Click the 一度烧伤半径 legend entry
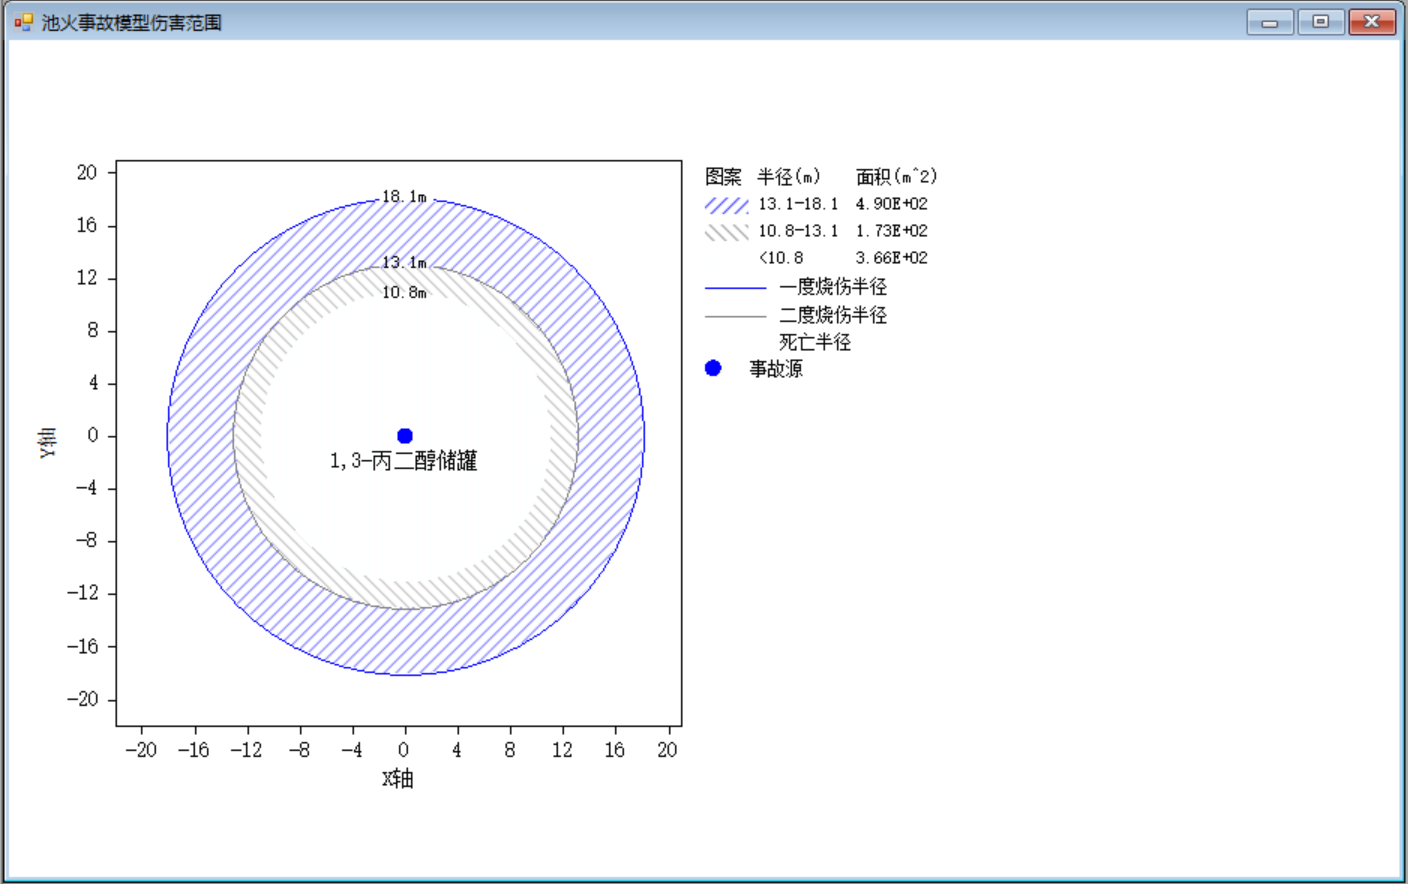 point(833,287)
